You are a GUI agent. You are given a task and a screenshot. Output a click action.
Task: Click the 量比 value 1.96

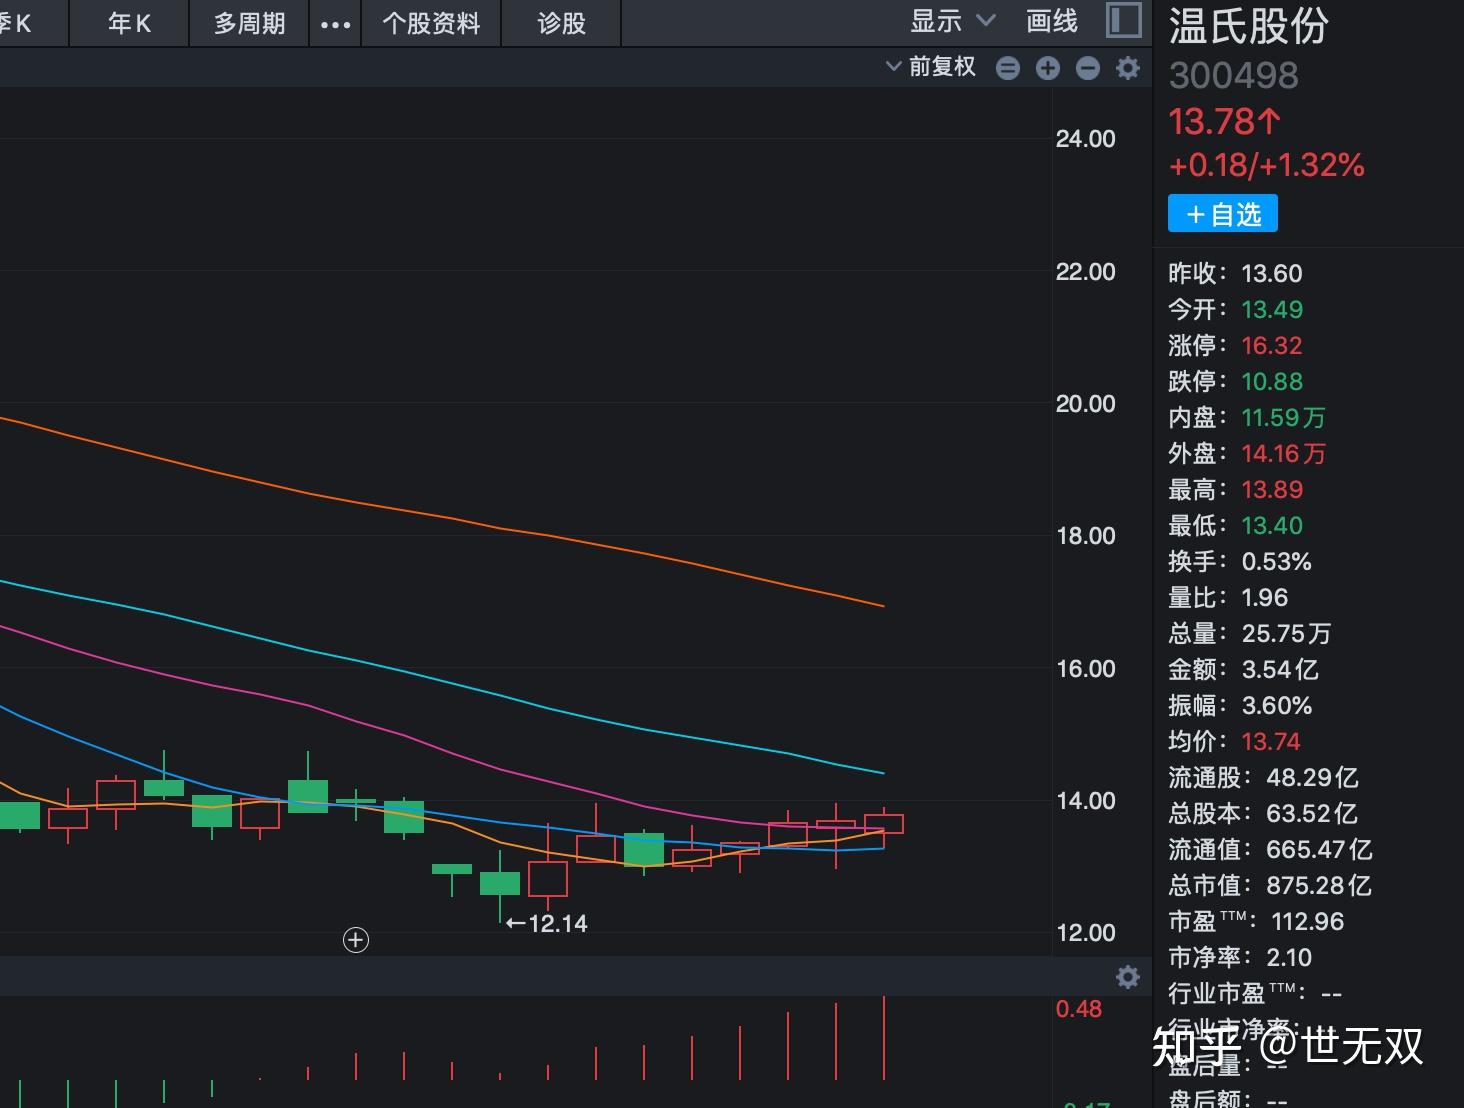[x=1264, y=597]
